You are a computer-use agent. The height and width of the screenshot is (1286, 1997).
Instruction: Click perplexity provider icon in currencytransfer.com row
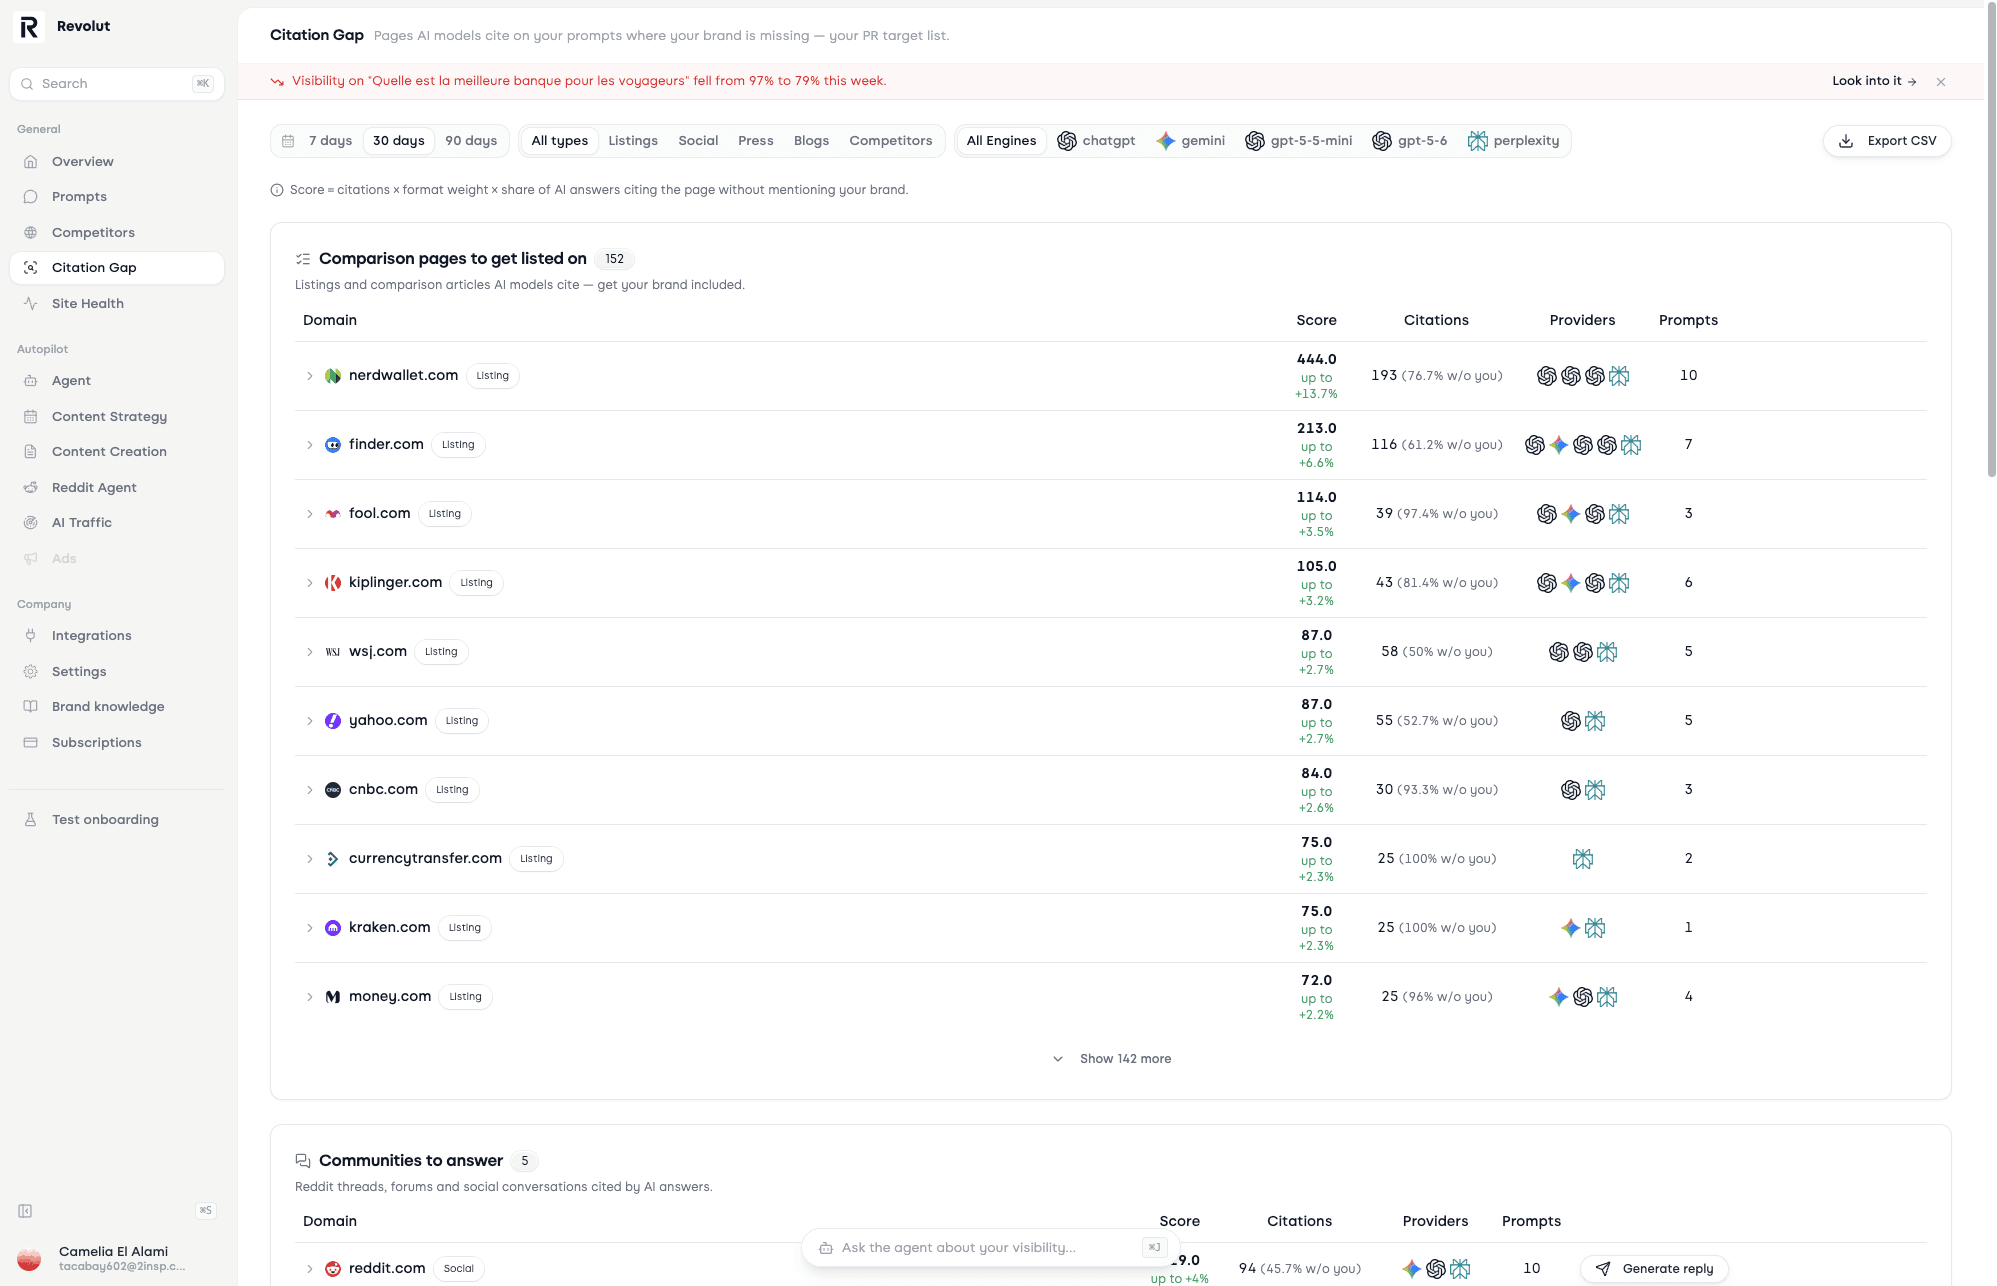point(1583,859)
